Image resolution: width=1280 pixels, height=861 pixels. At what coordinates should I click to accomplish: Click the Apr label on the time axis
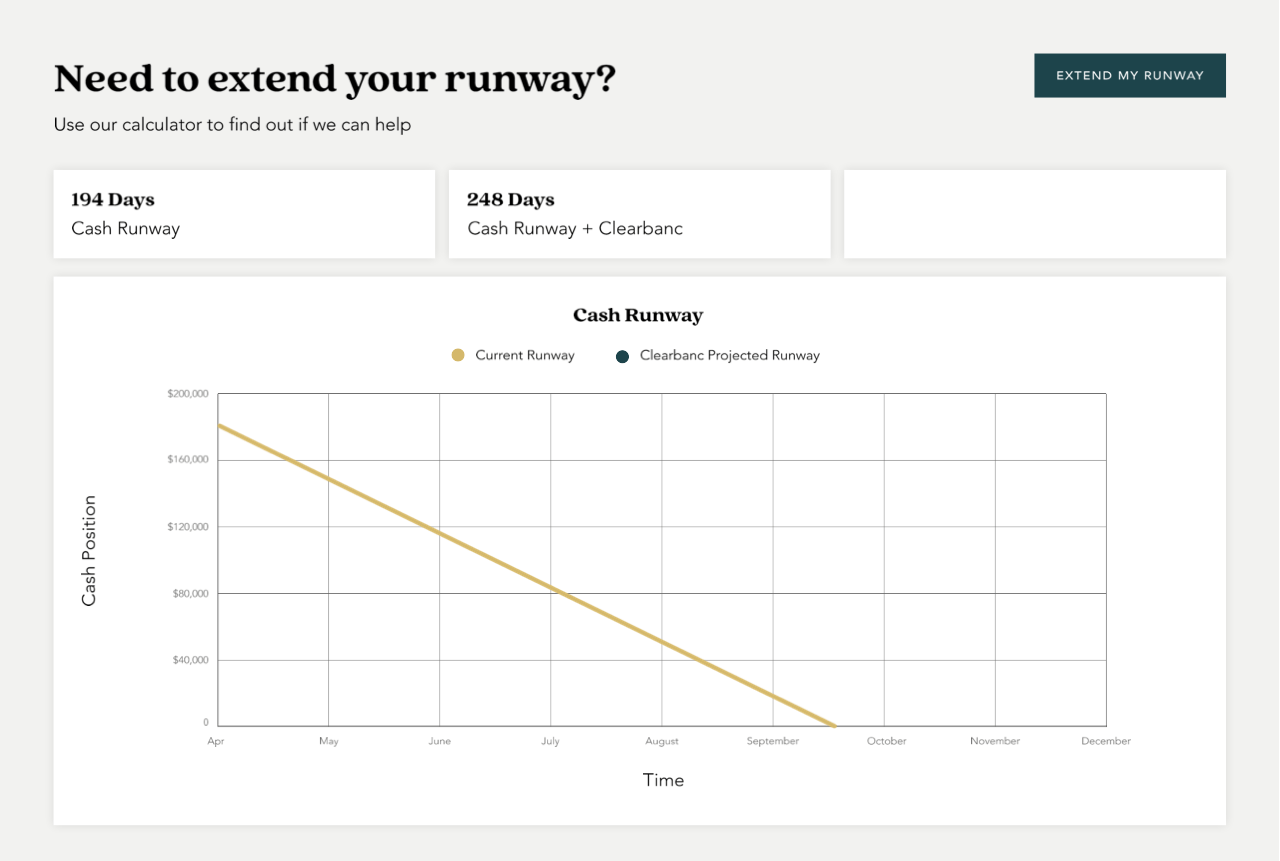pyautogui.click(x=216, y=741)
